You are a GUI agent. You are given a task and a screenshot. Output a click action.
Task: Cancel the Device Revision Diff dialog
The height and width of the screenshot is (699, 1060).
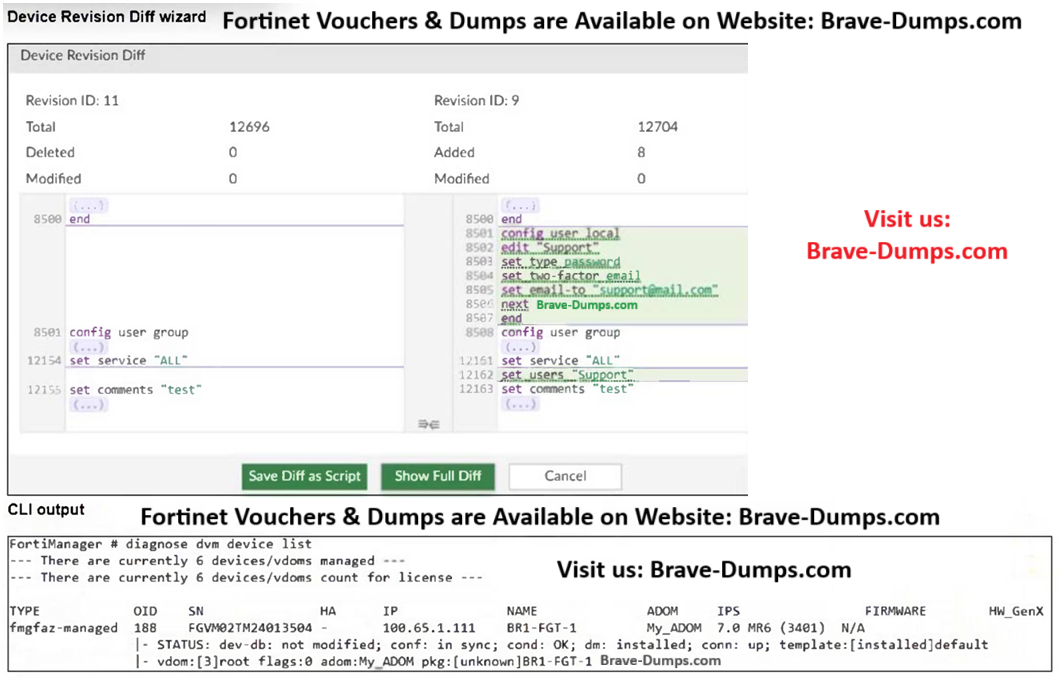tap(565, 476)
